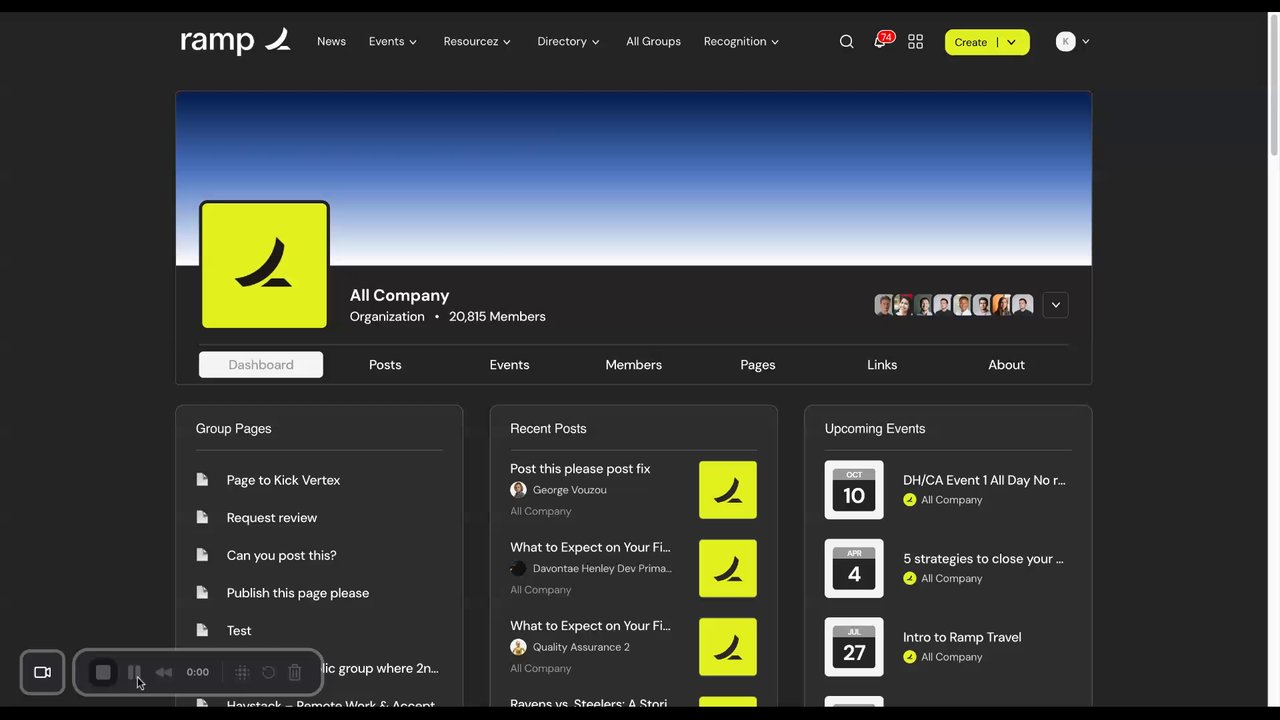Open event '5 strategies to close your'

pos(983,559)
